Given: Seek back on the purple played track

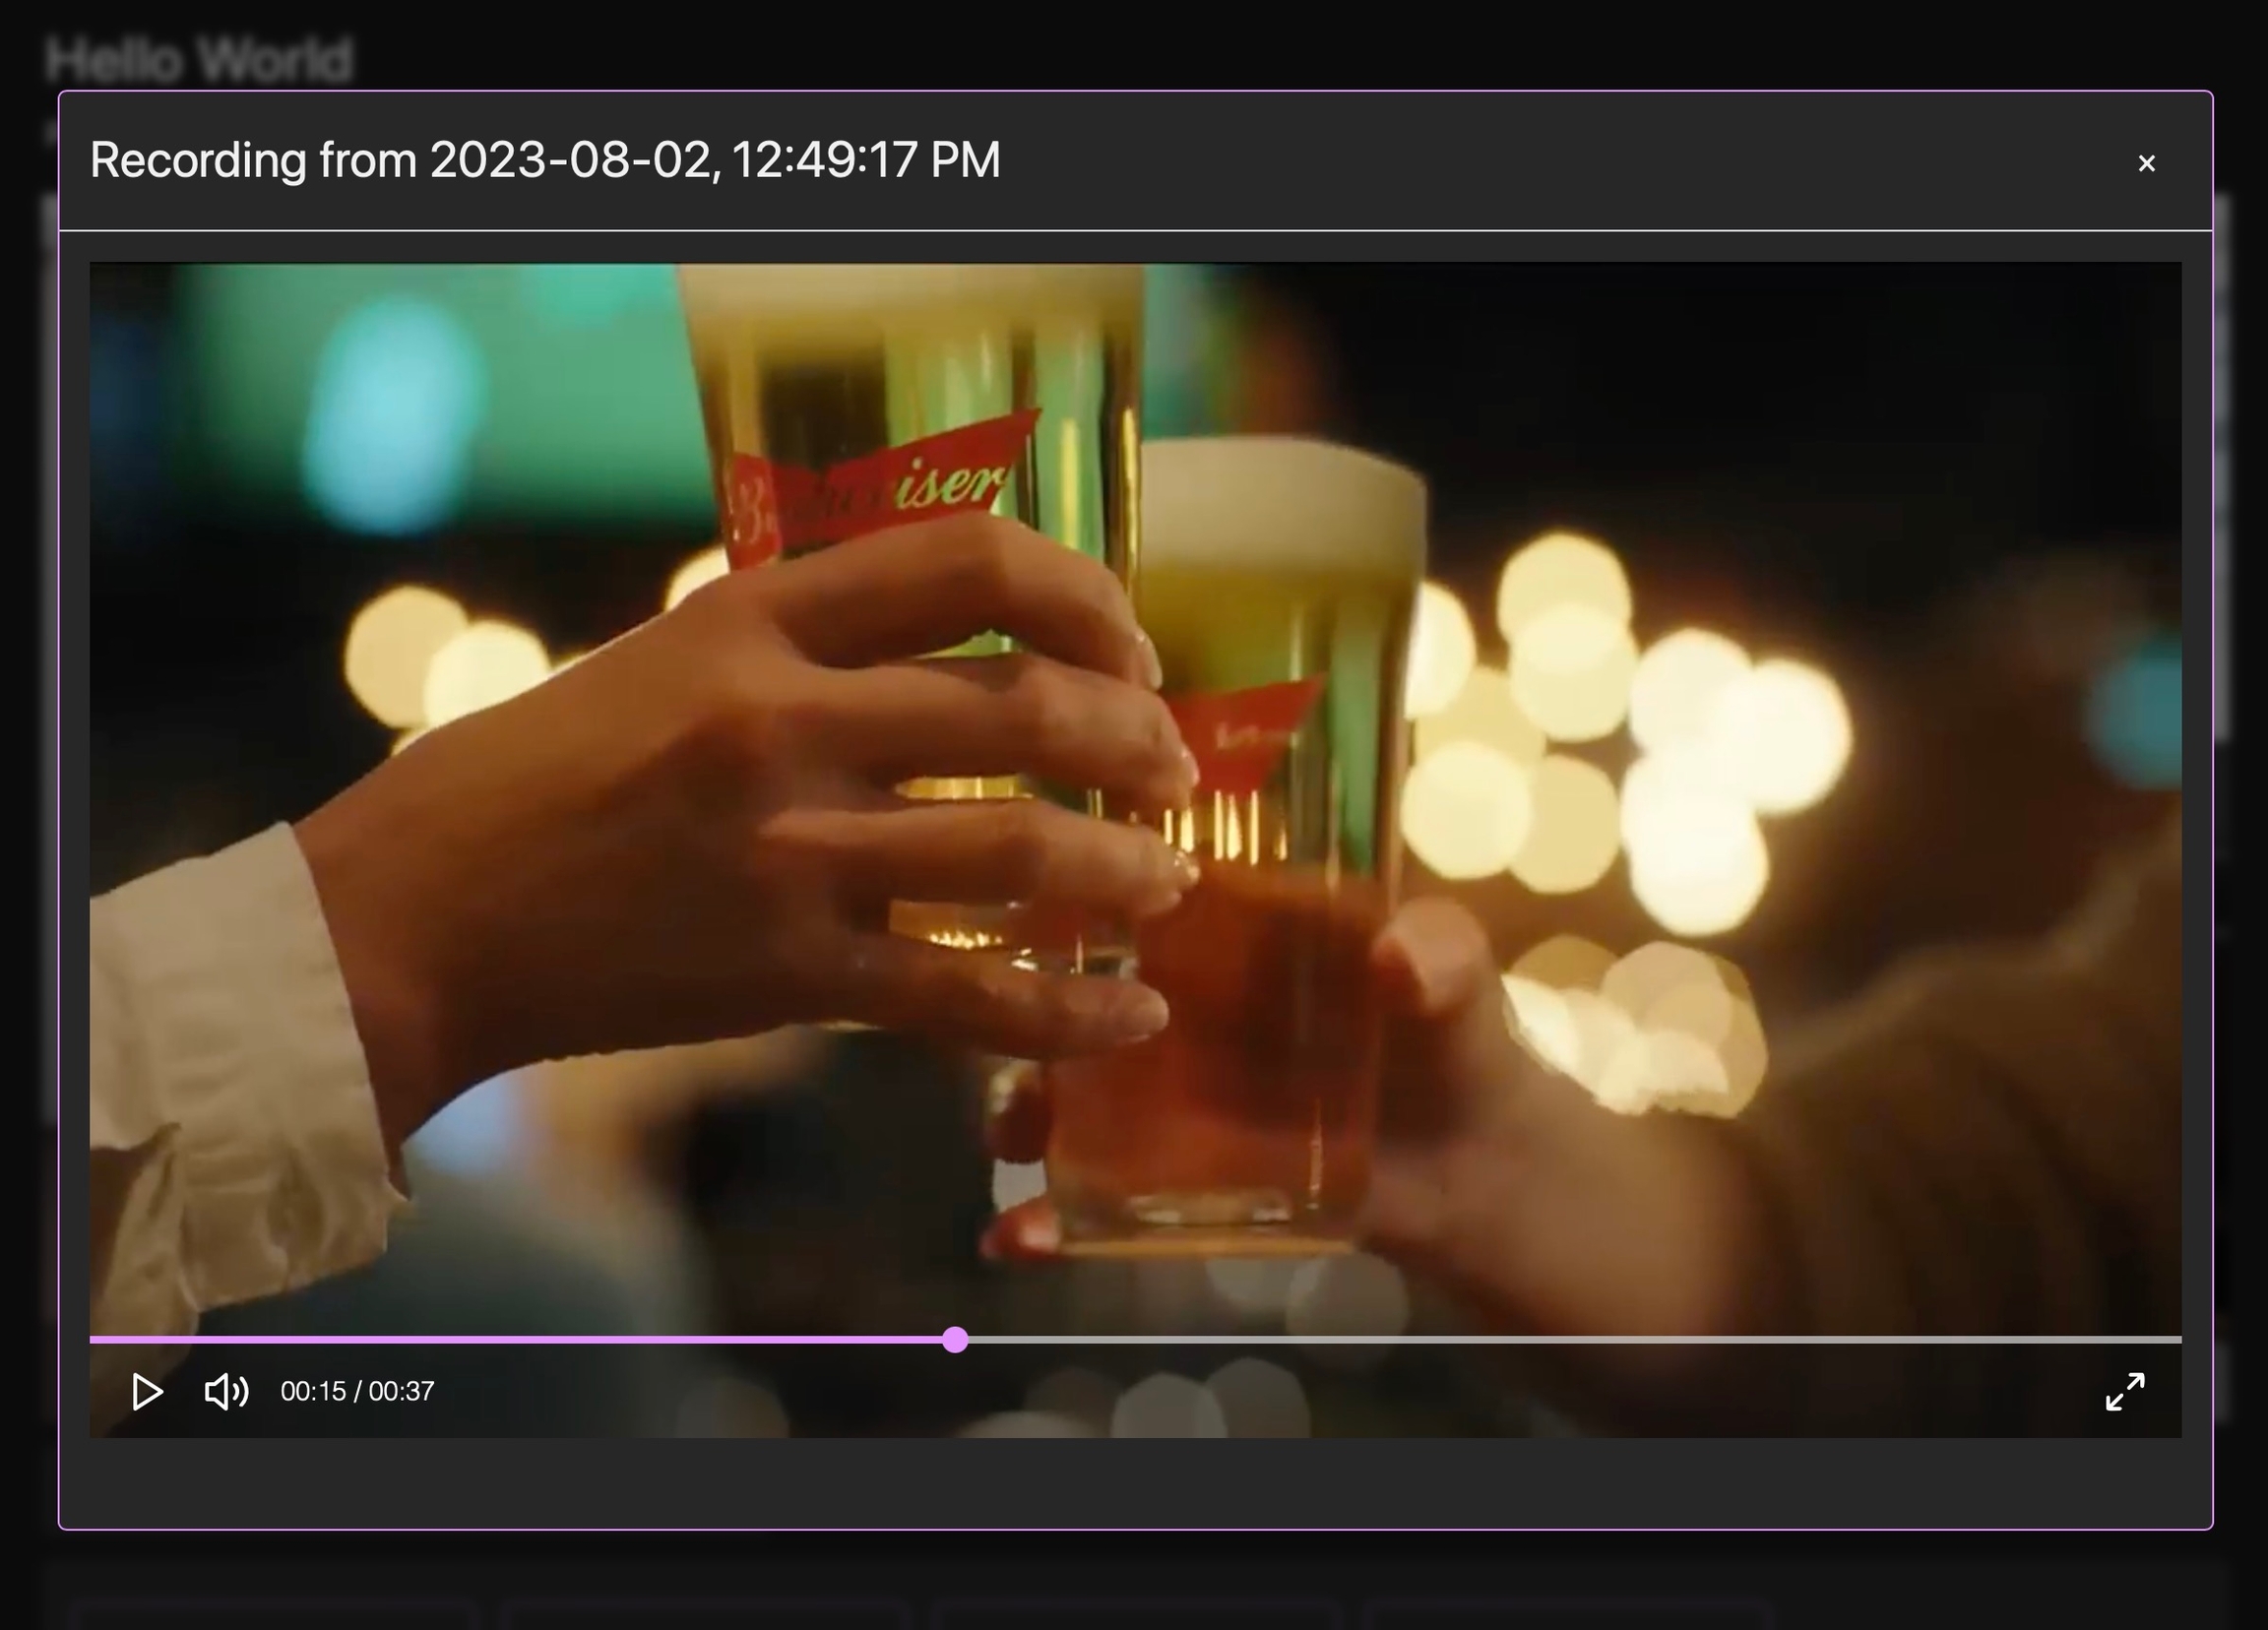Looking at the screenshot, I should [x=500, y=1339].
